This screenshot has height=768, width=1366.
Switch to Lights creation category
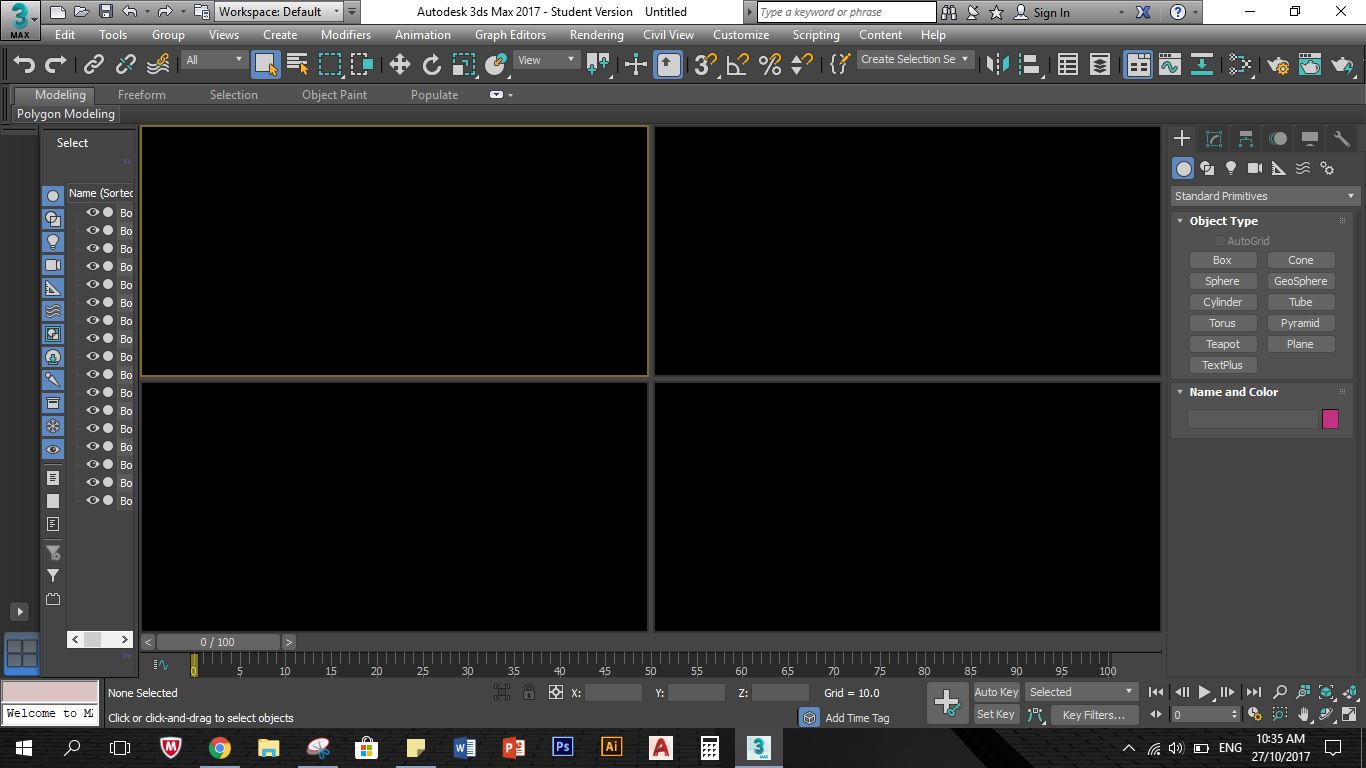tap(1231, 168)
